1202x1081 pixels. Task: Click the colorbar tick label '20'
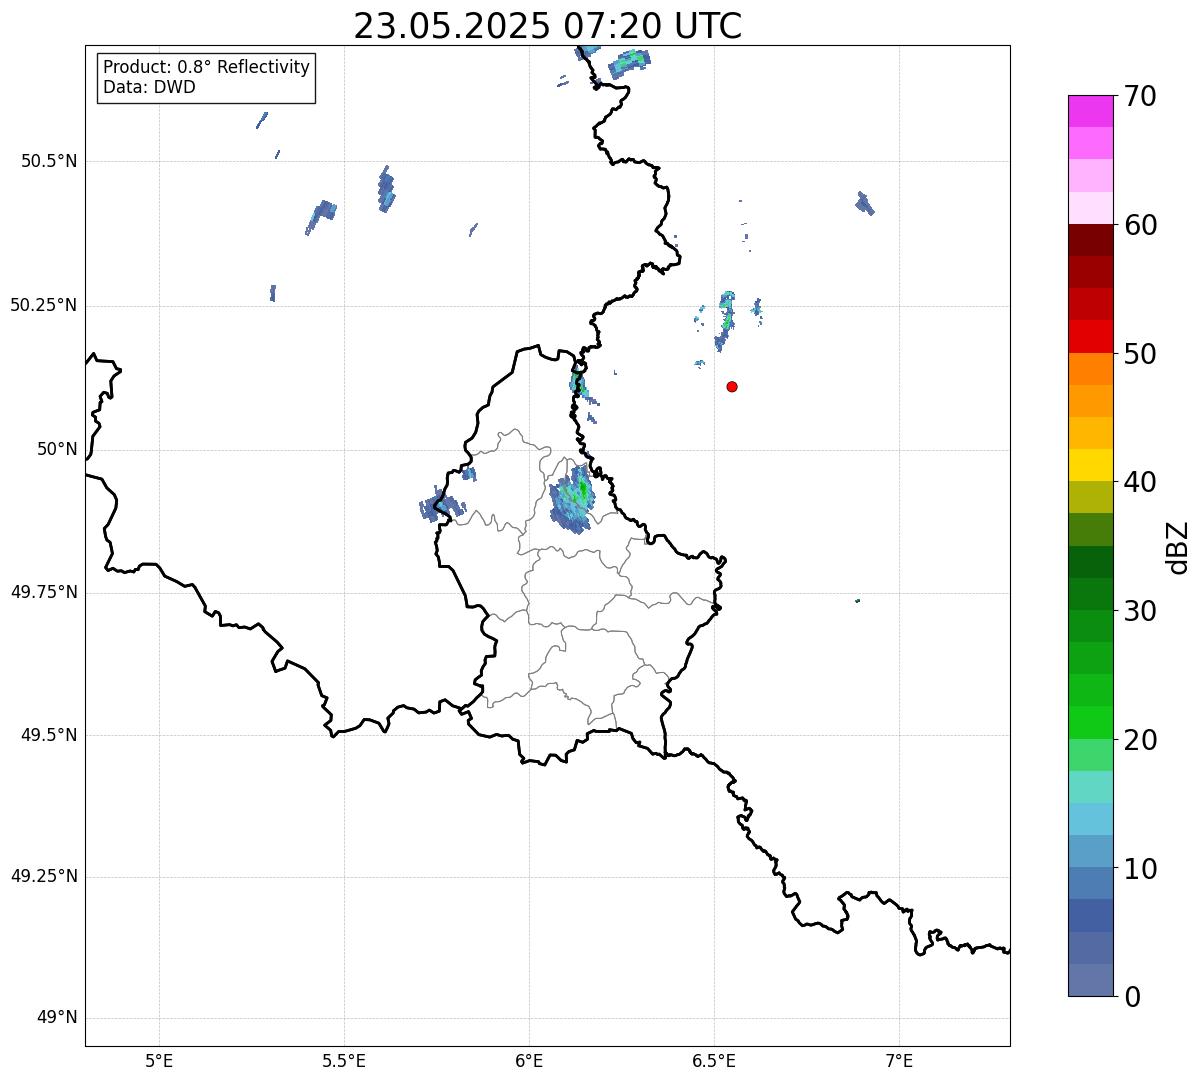click(x=1140, y=740)
